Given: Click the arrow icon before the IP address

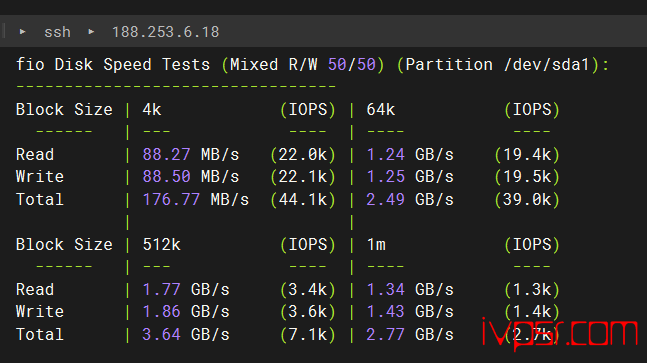Looking at the screenshot, I should coord(91,31).
